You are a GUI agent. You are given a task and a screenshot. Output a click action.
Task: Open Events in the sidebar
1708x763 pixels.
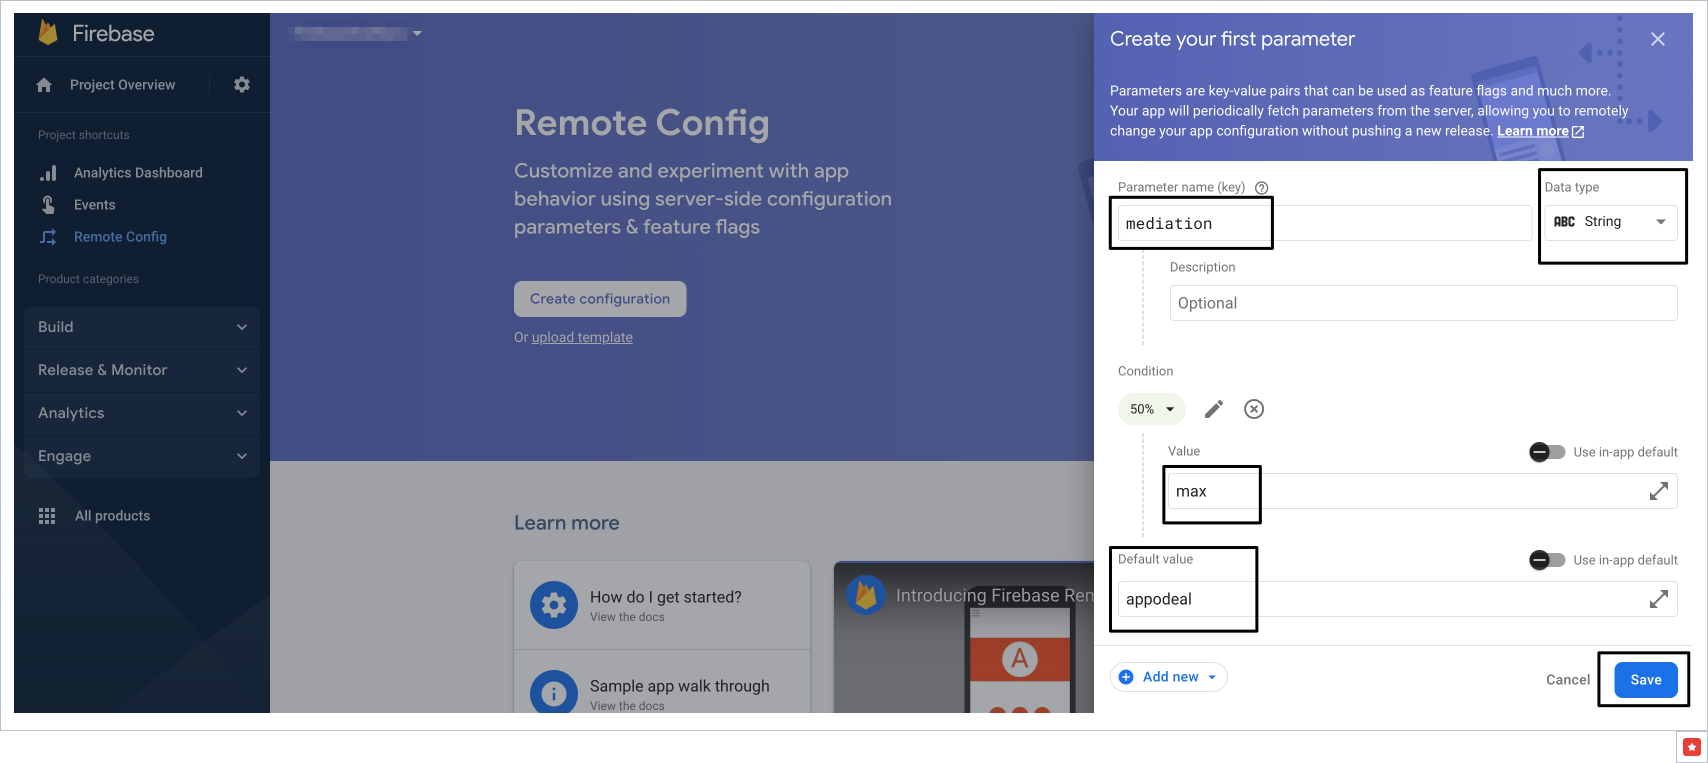pyautogui.click(x=94, y=205)
